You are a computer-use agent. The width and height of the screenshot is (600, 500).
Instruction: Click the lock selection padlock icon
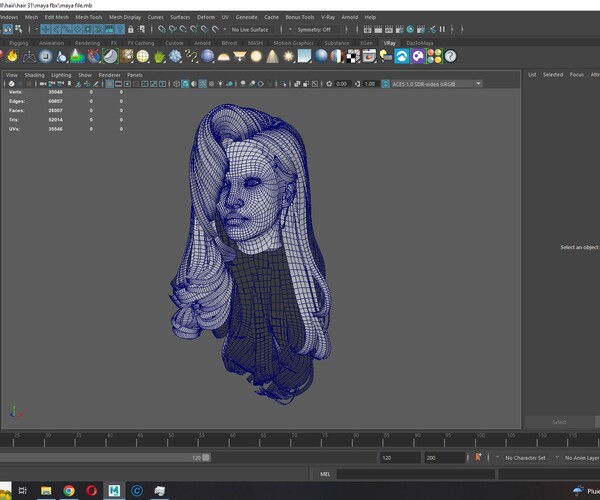tap(131, 29)
